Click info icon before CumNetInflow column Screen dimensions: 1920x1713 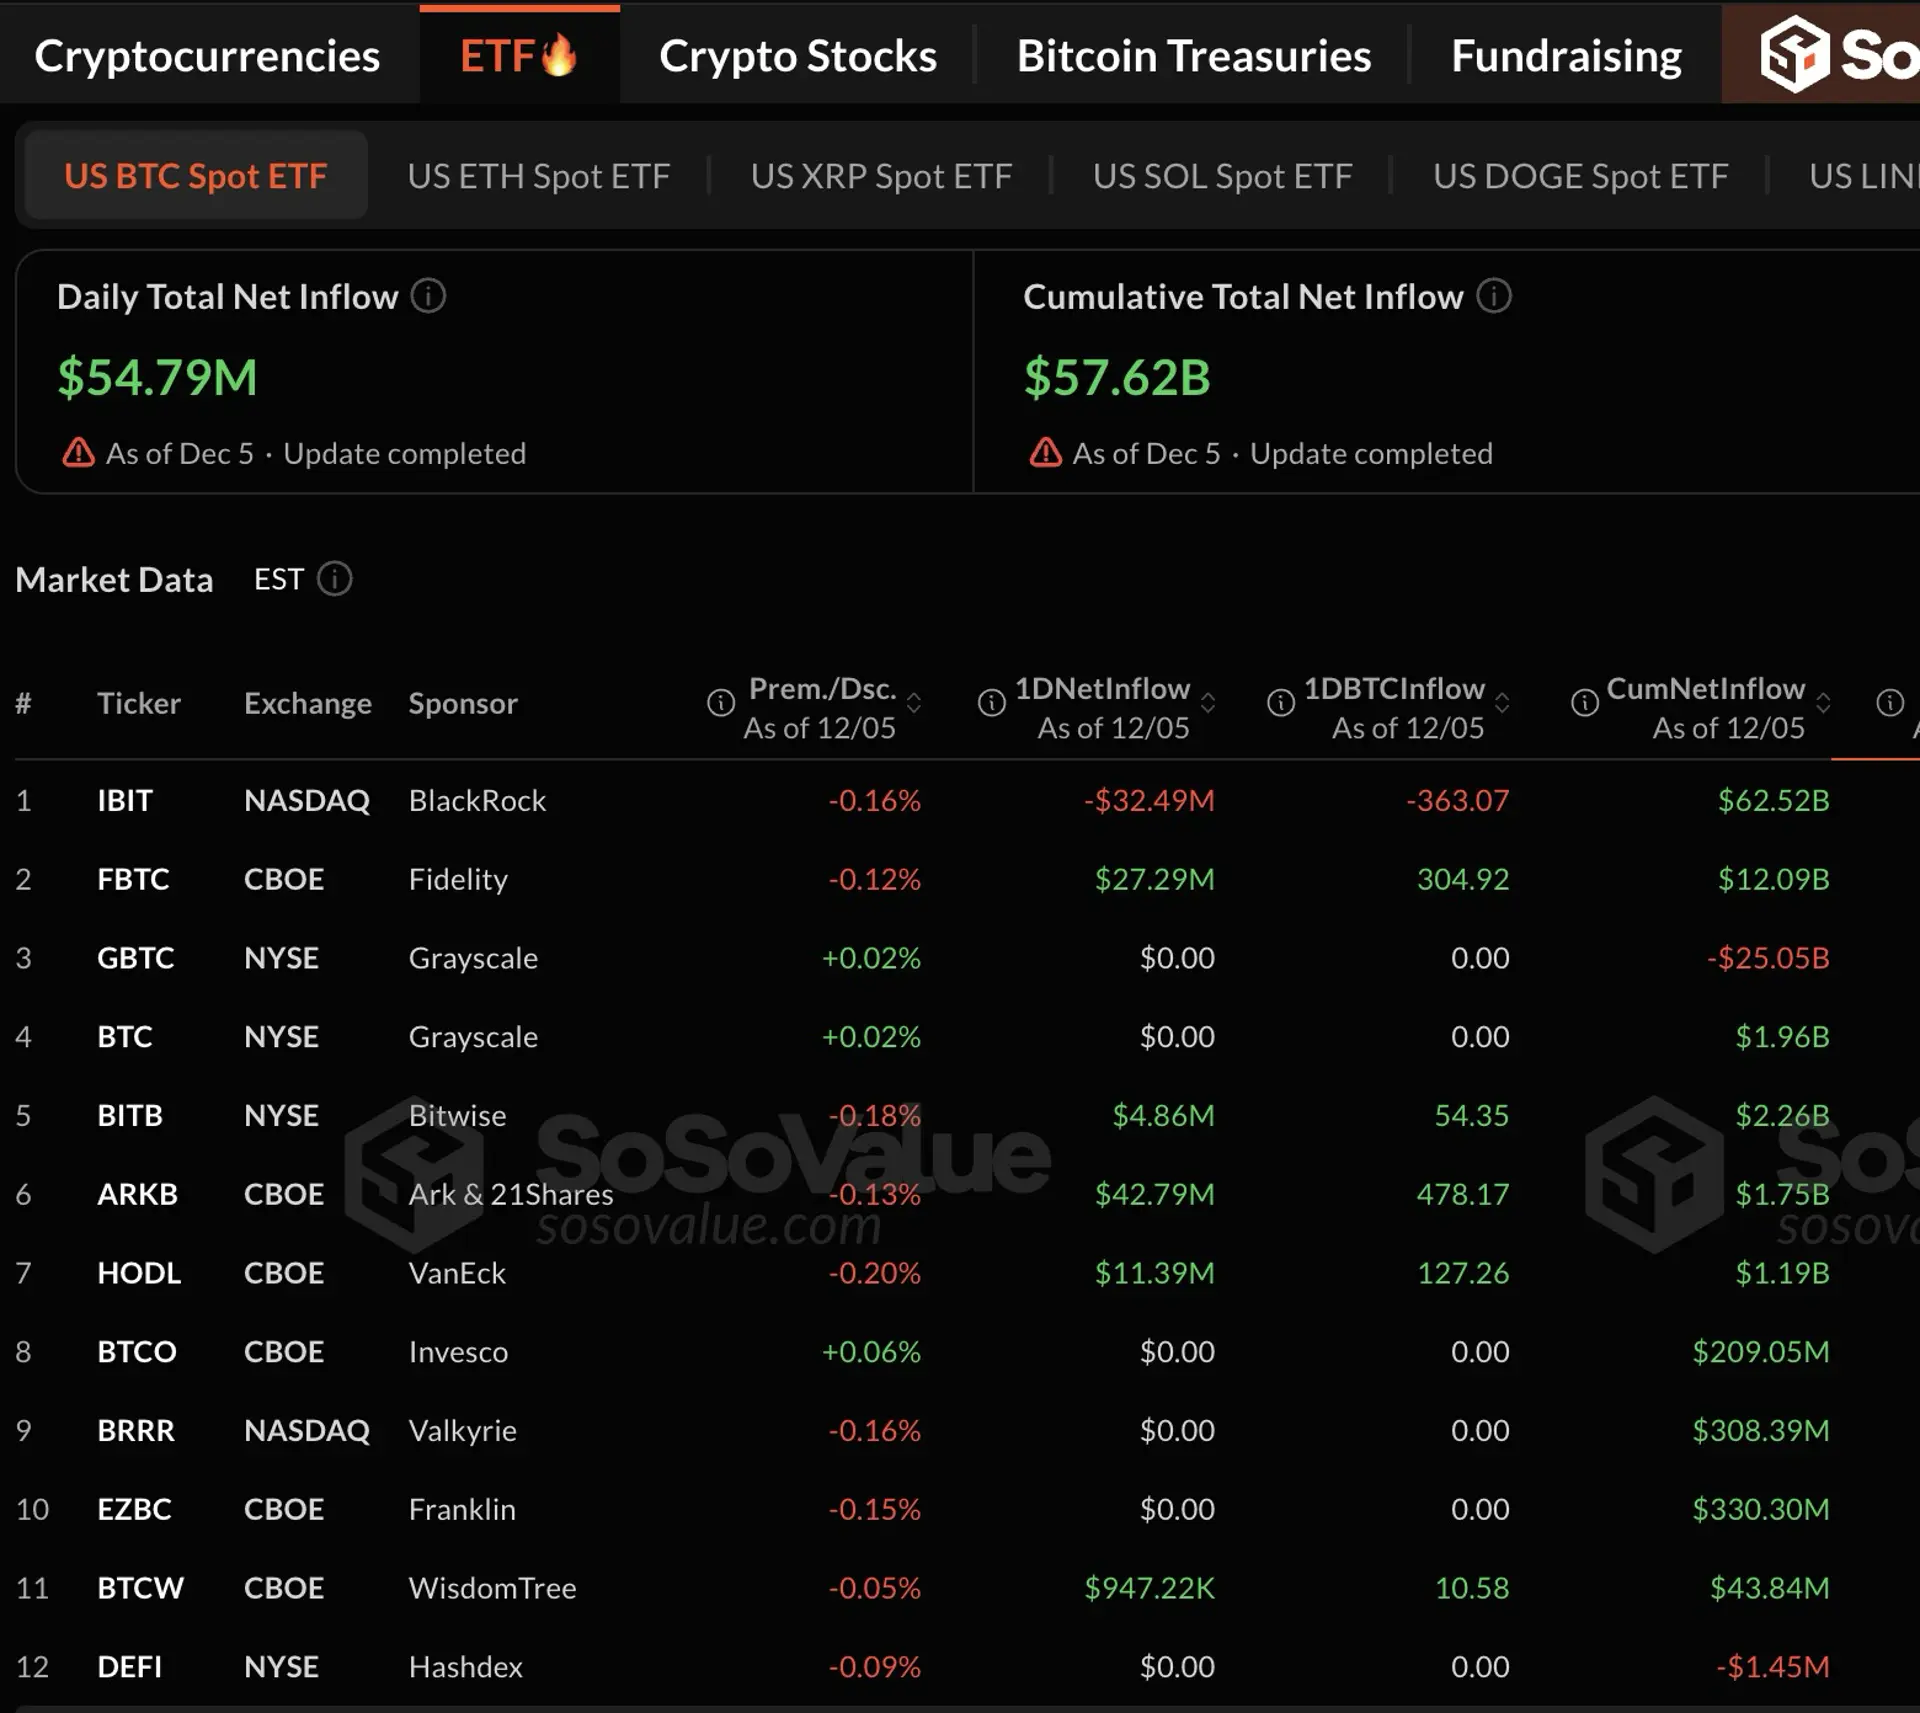[x=1584, y=703]
